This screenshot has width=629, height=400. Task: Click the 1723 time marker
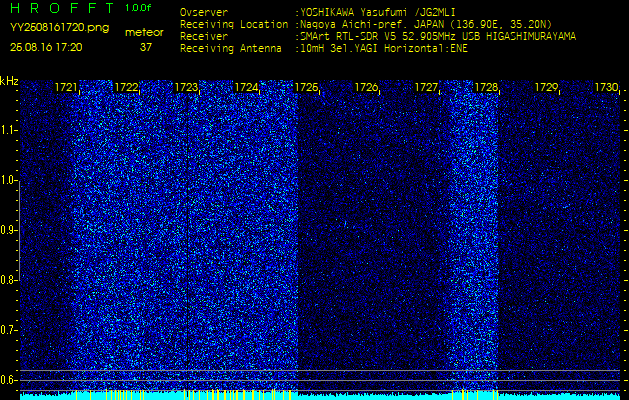click(x=186, y=87)
